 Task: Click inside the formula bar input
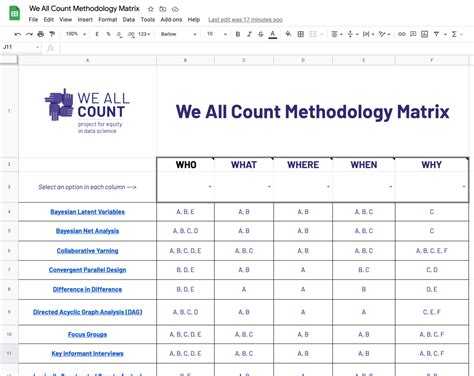click(x=267, y=48)
